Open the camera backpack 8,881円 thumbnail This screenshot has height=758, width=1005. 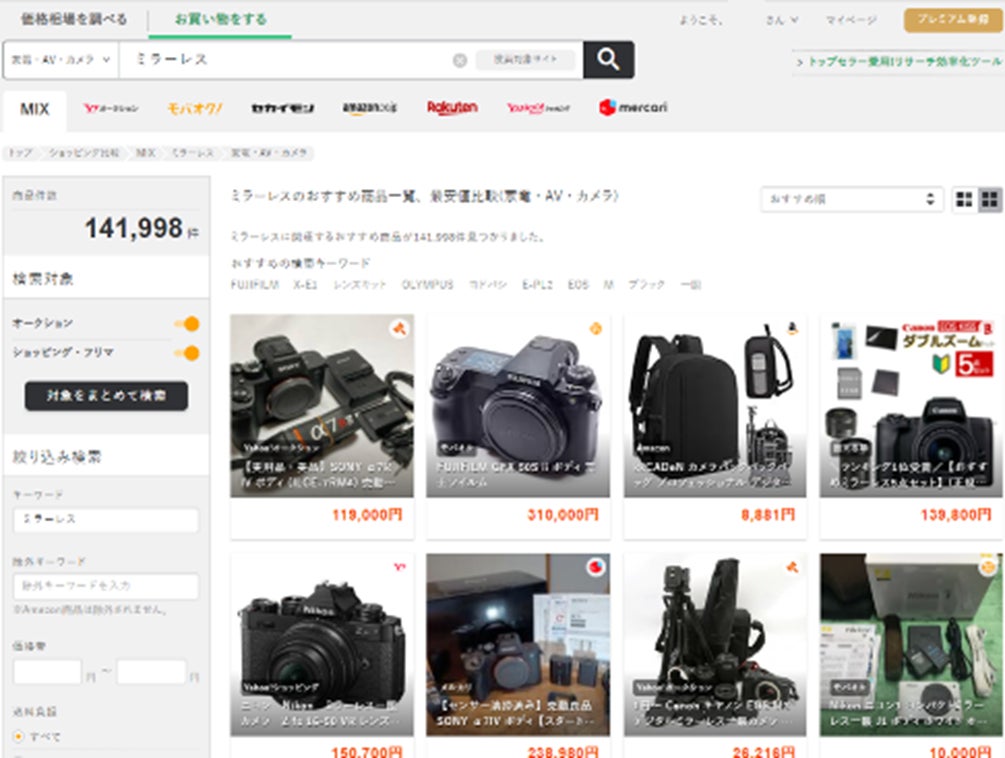click(x=715, y=406)
